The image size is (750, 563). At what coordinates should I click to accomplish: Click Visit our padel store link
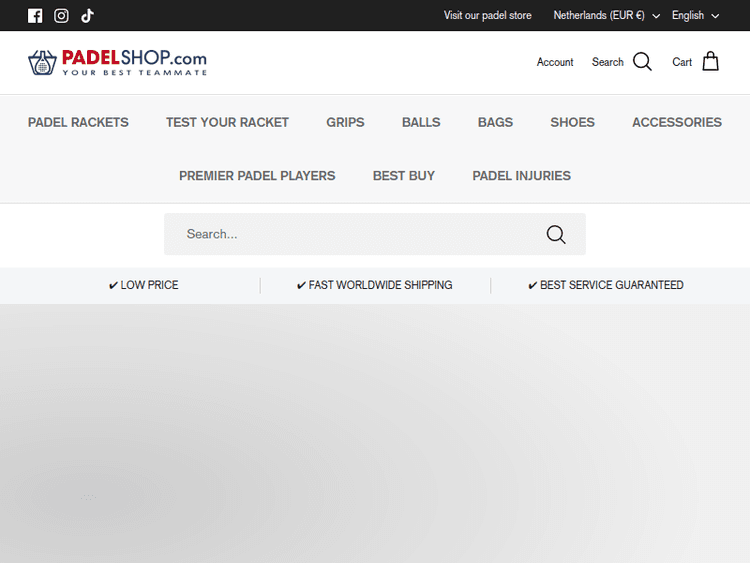488,16
